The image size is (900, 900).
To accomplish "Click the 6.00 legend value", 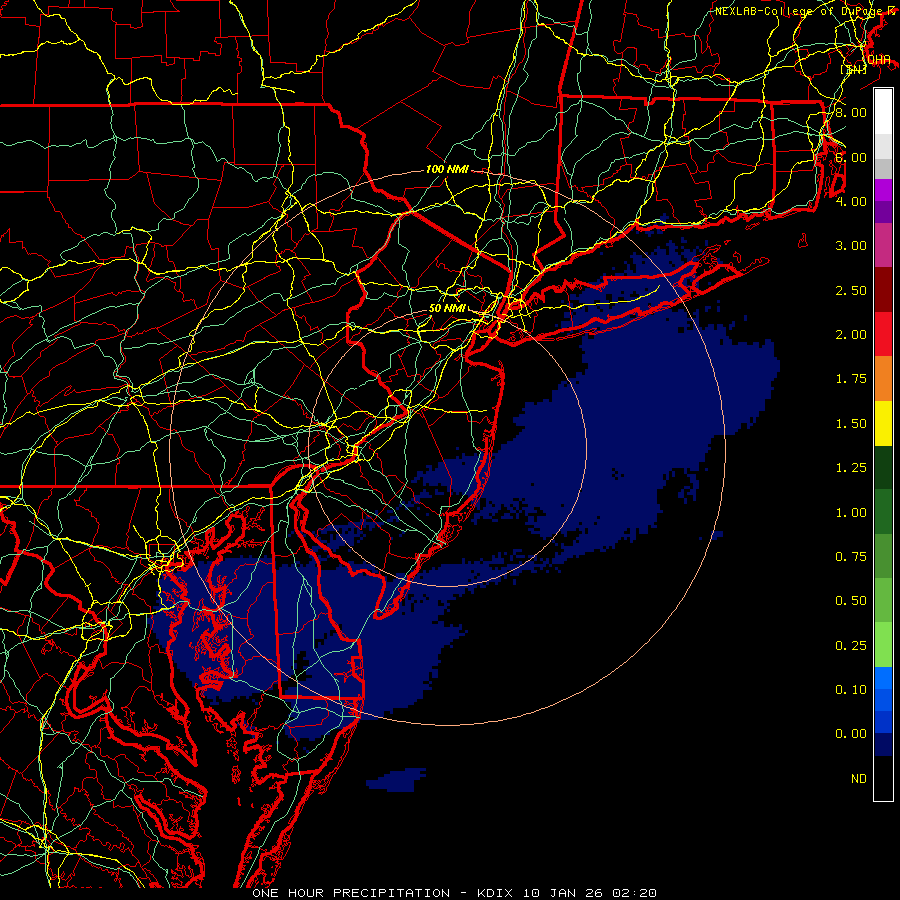I will coord(851,157).
